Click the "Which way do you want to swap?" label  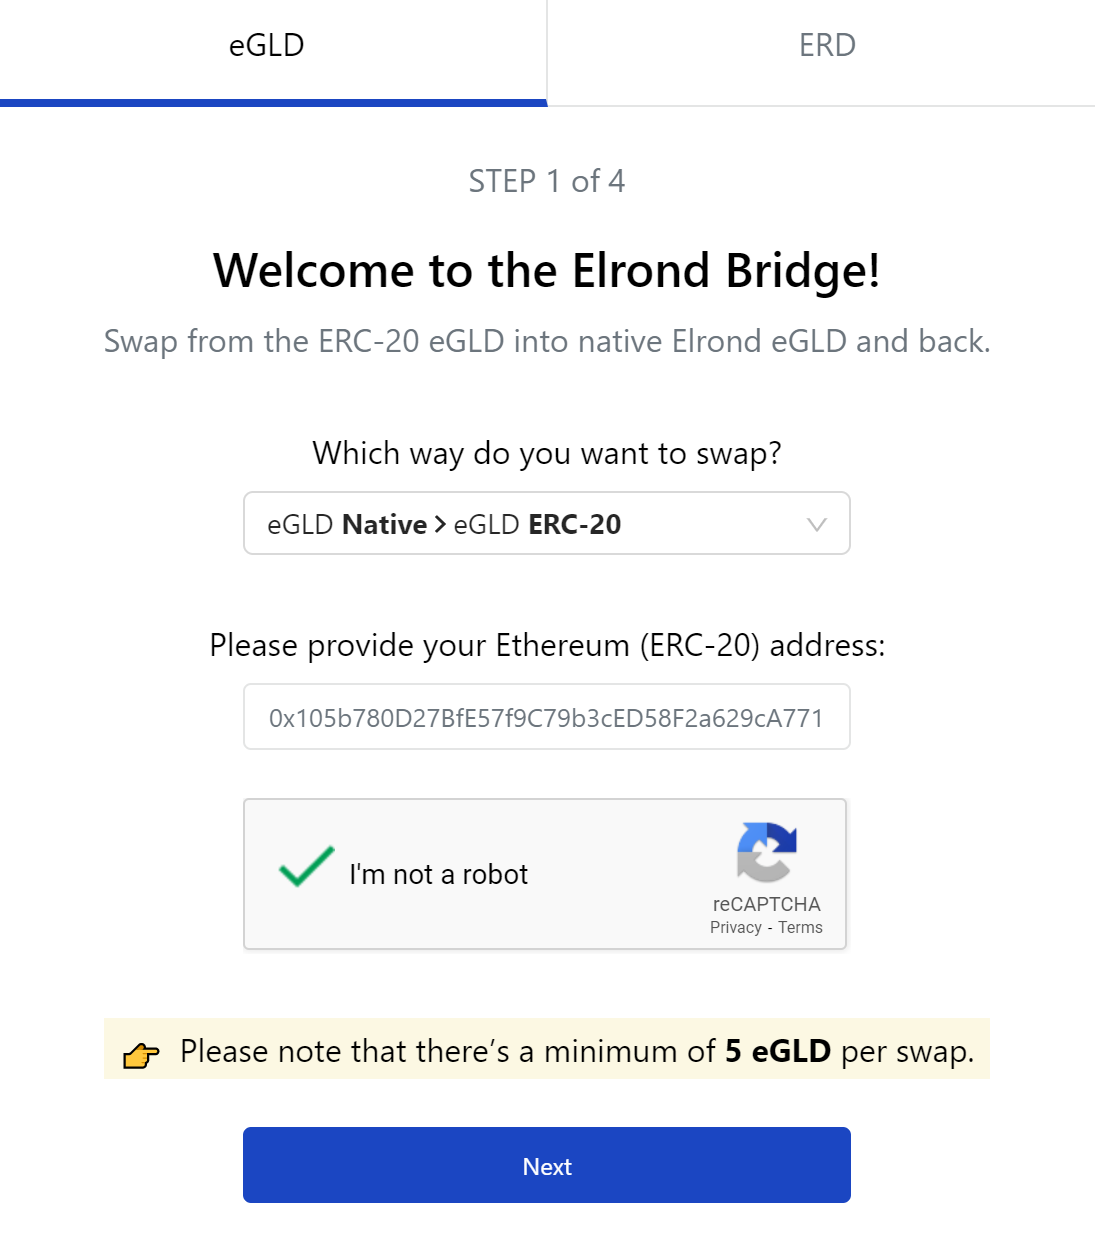click(547, 453)
